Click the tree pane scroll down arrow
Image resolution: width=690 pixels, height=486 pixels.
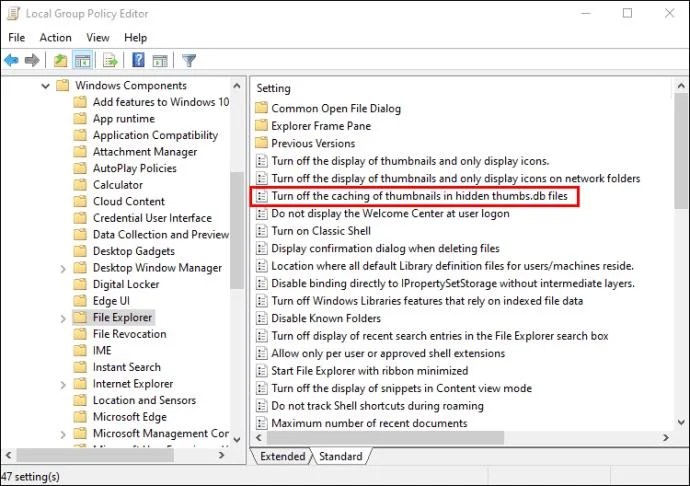click(x=237, y=439)
